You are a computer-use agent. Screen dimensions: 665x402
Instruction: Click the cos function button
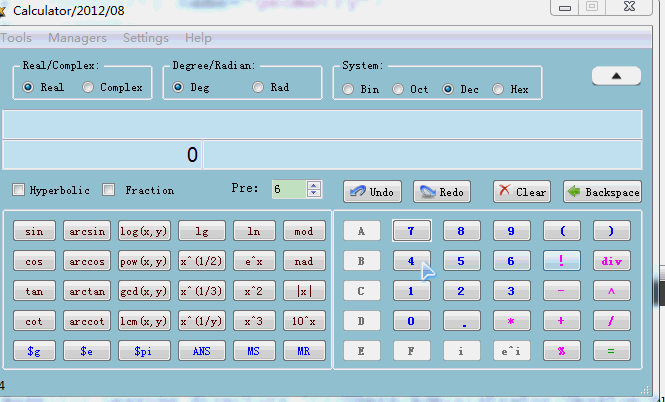point(34,261)
